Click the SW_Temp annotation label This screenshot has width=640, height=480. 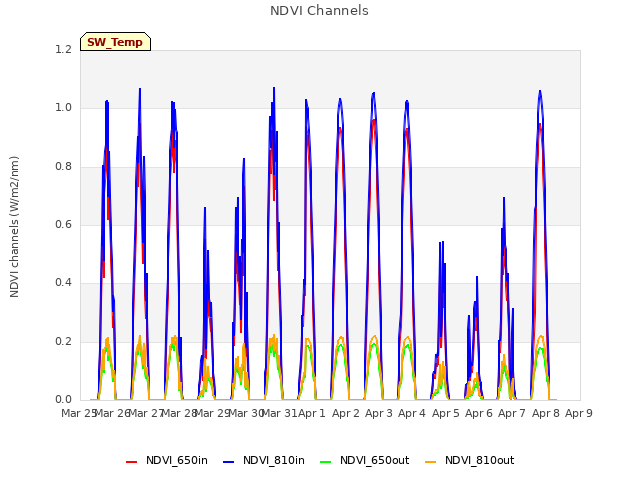[115, 42]
